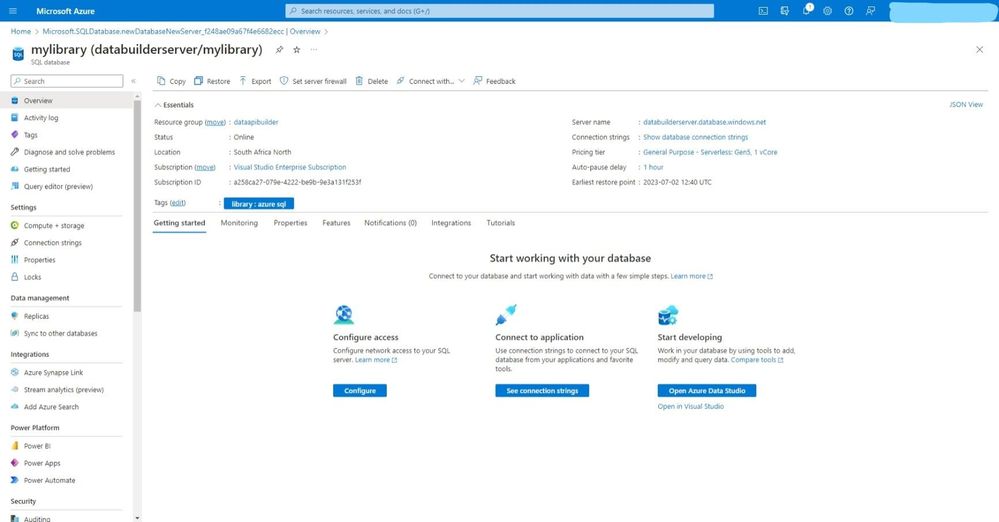This screenshot has width=999, height=522.
Task: Close the mylibrary blade
Action: (x=979, y=50)
